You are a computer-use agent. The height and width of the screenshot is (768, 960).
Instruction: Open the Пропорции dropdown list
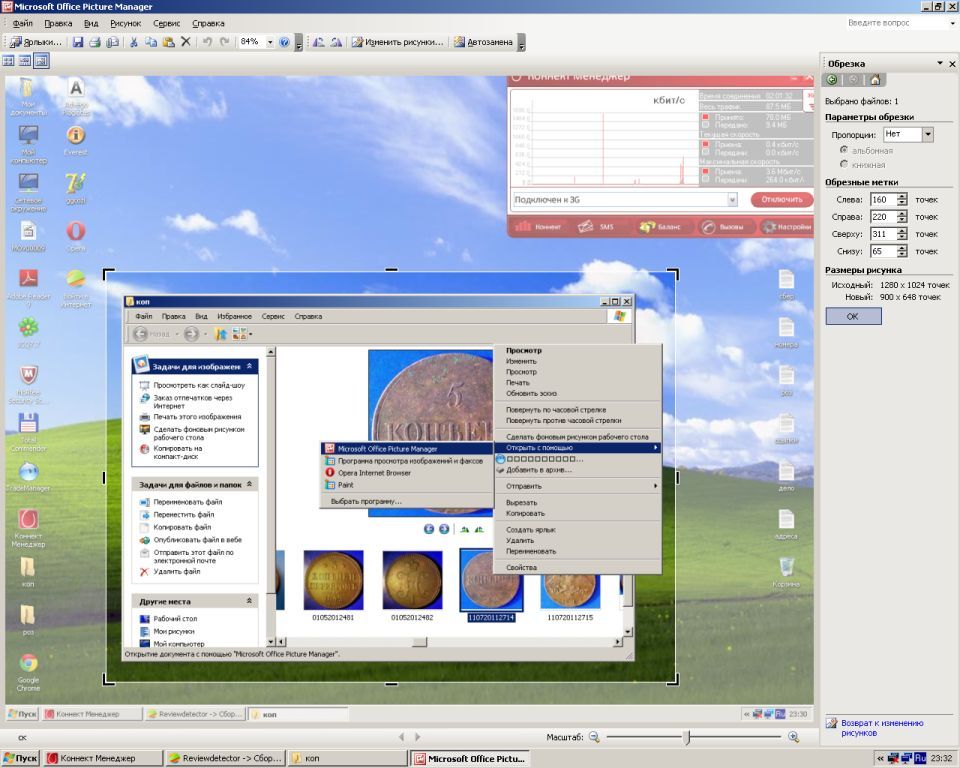pyautogui.click(x=927, y=134)
